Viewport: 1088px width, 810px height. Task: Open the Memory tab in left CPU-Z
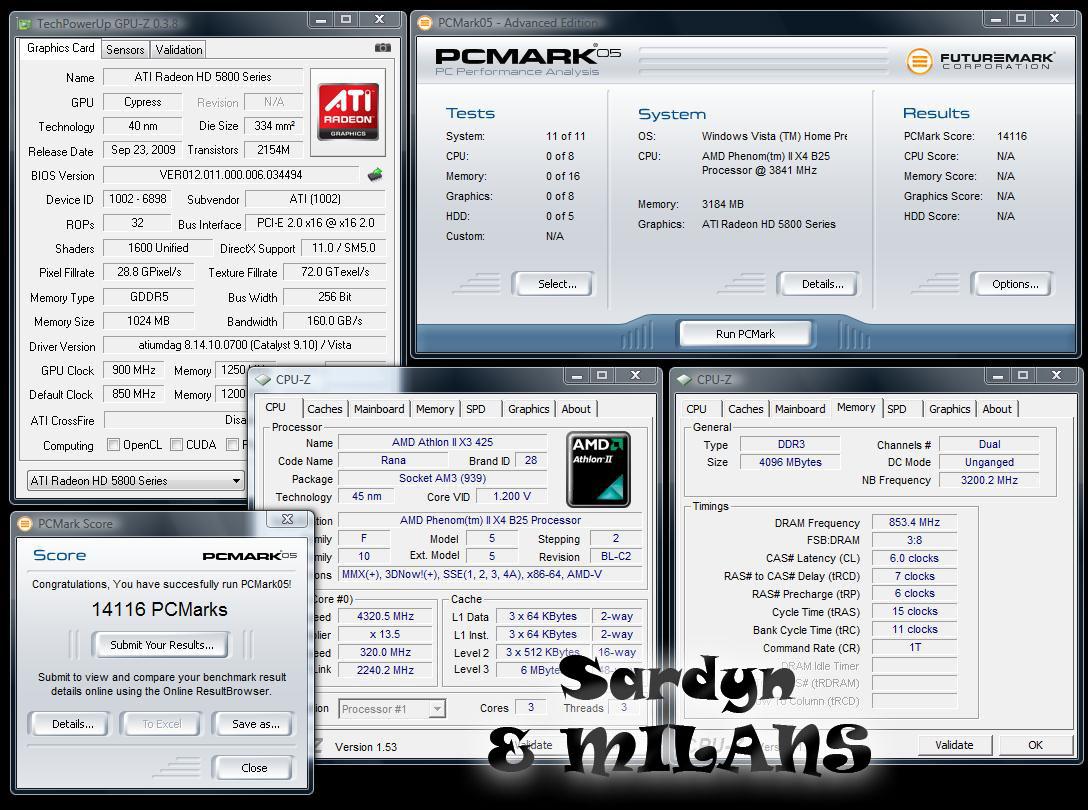coord(435,409)
